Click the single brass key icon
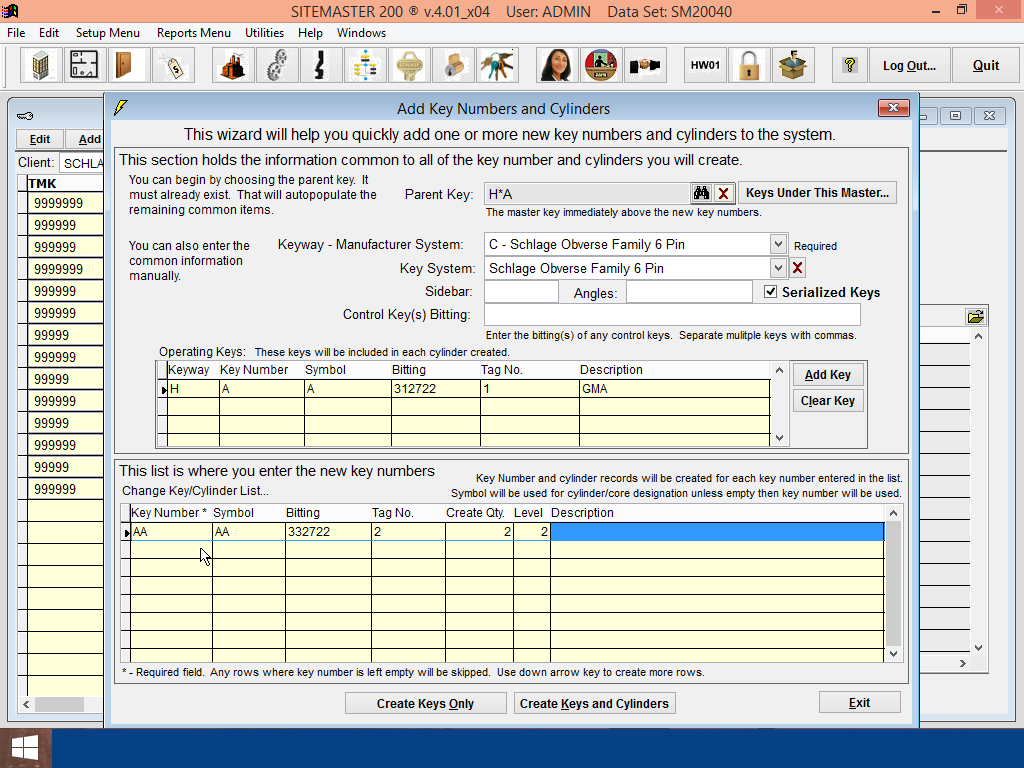Image resolution: width=1024 pixels, height=768 pixels. click(409, 65)
